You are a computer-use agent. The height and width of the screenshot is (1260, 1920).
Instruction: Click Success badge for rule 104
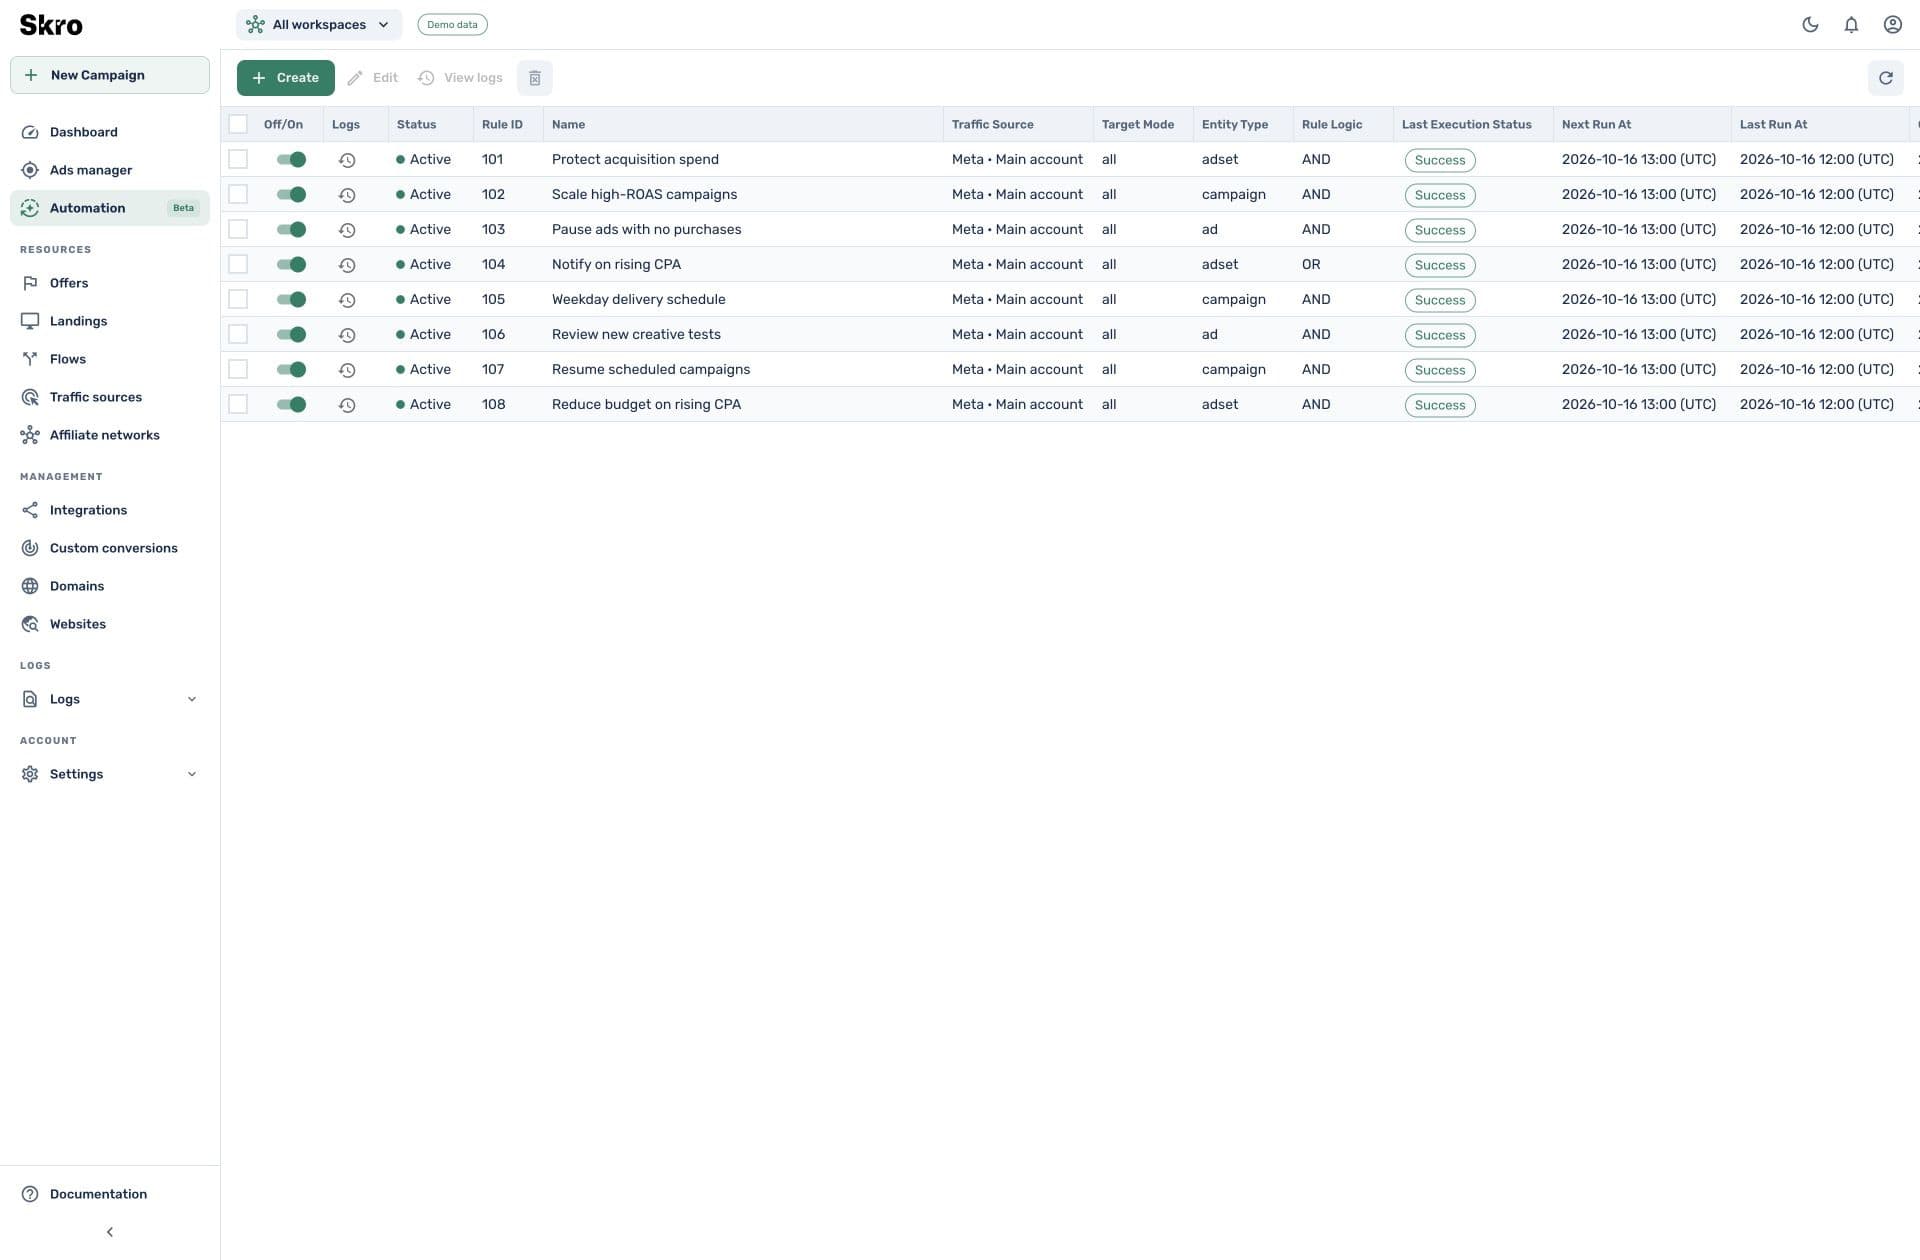[1440, 265]
